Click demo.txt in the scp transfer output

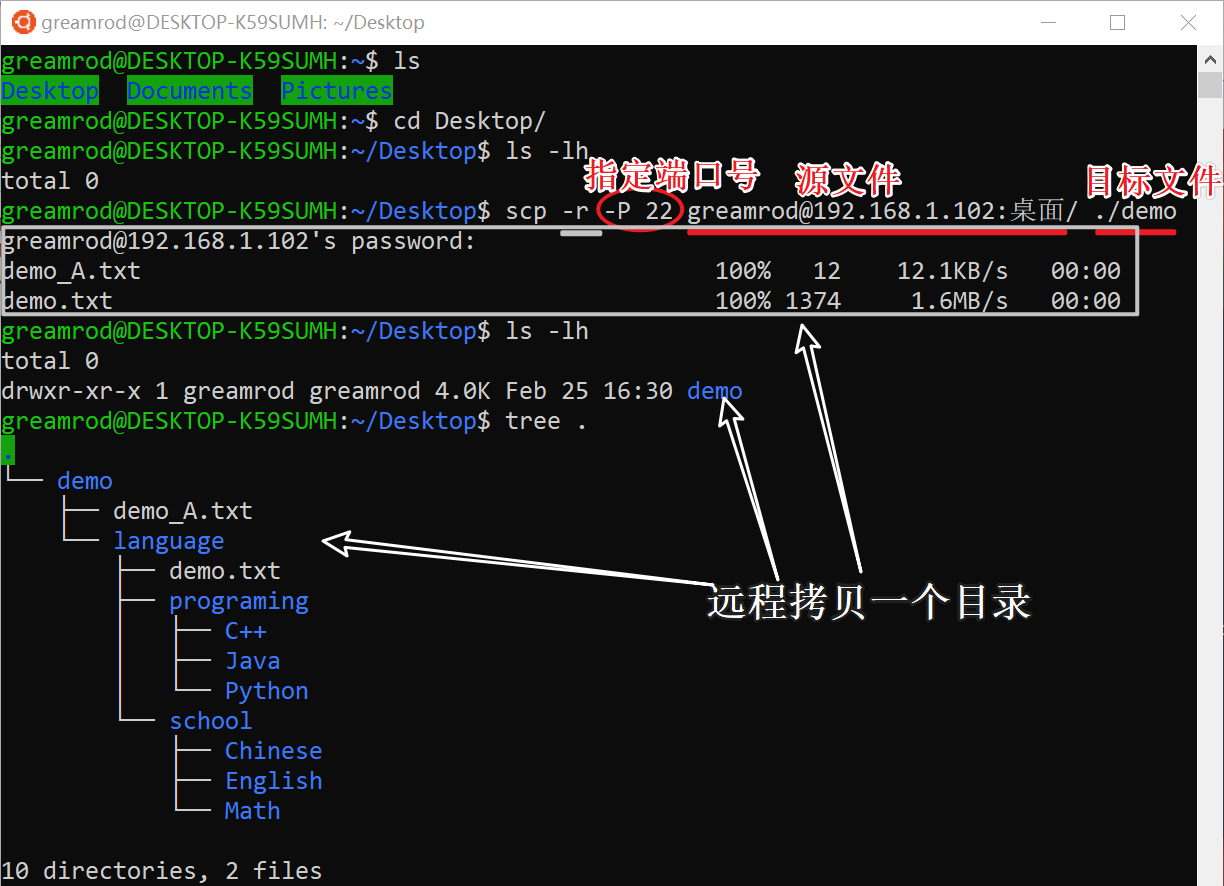[57, 301]
